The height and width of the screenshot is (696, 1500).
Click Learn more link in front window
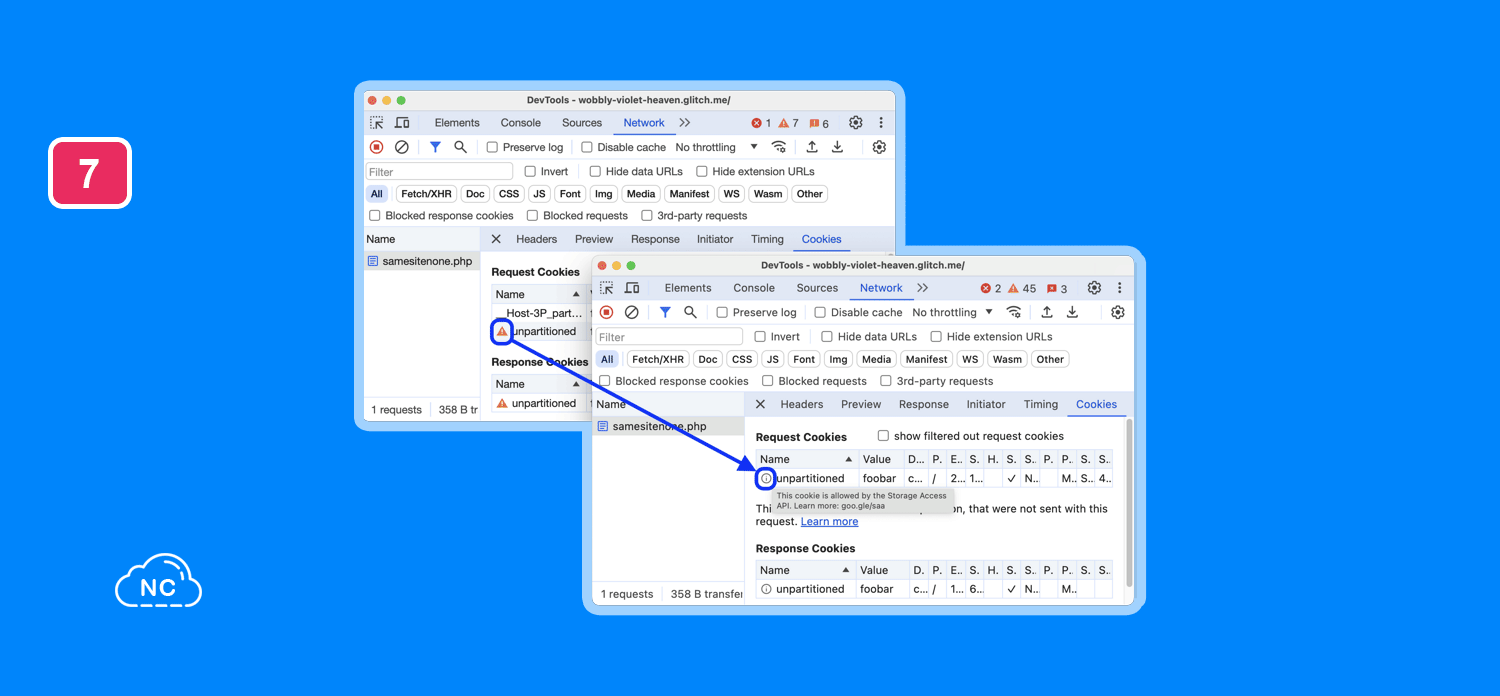(829, 522)
